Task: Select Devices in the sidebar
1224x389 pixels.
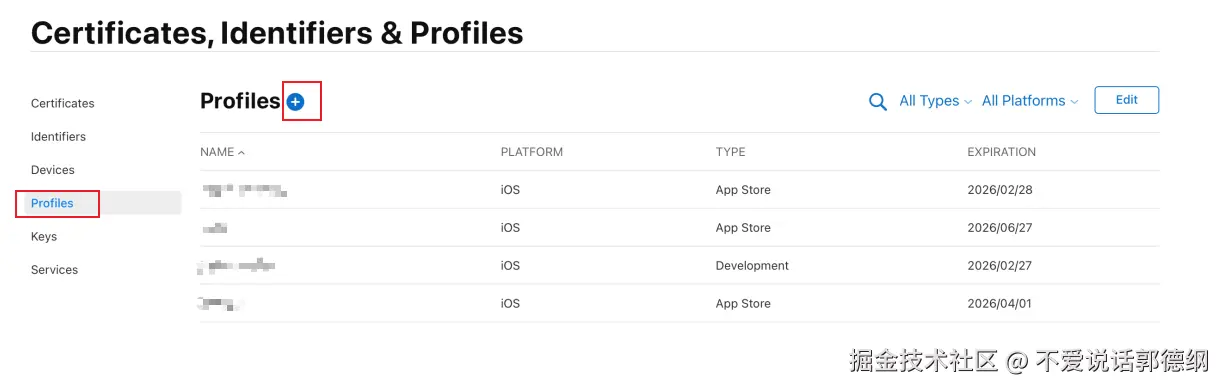Action: click(53, 170)
